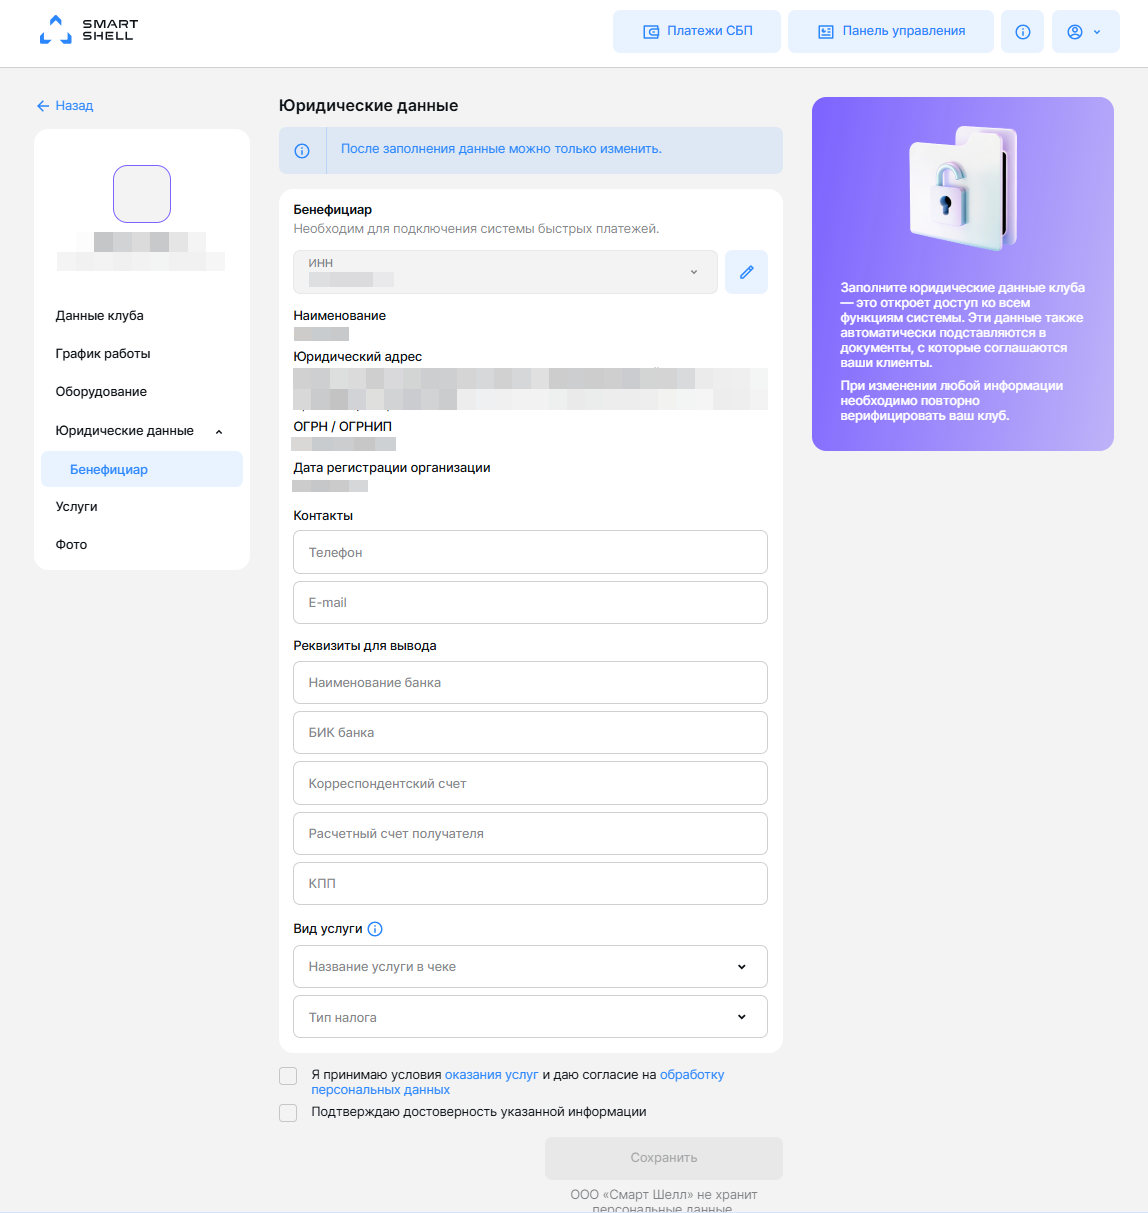Check the terms acceptance checkbox
This screenshot has width=1148, height=1213.
[x=288, y=1076]
